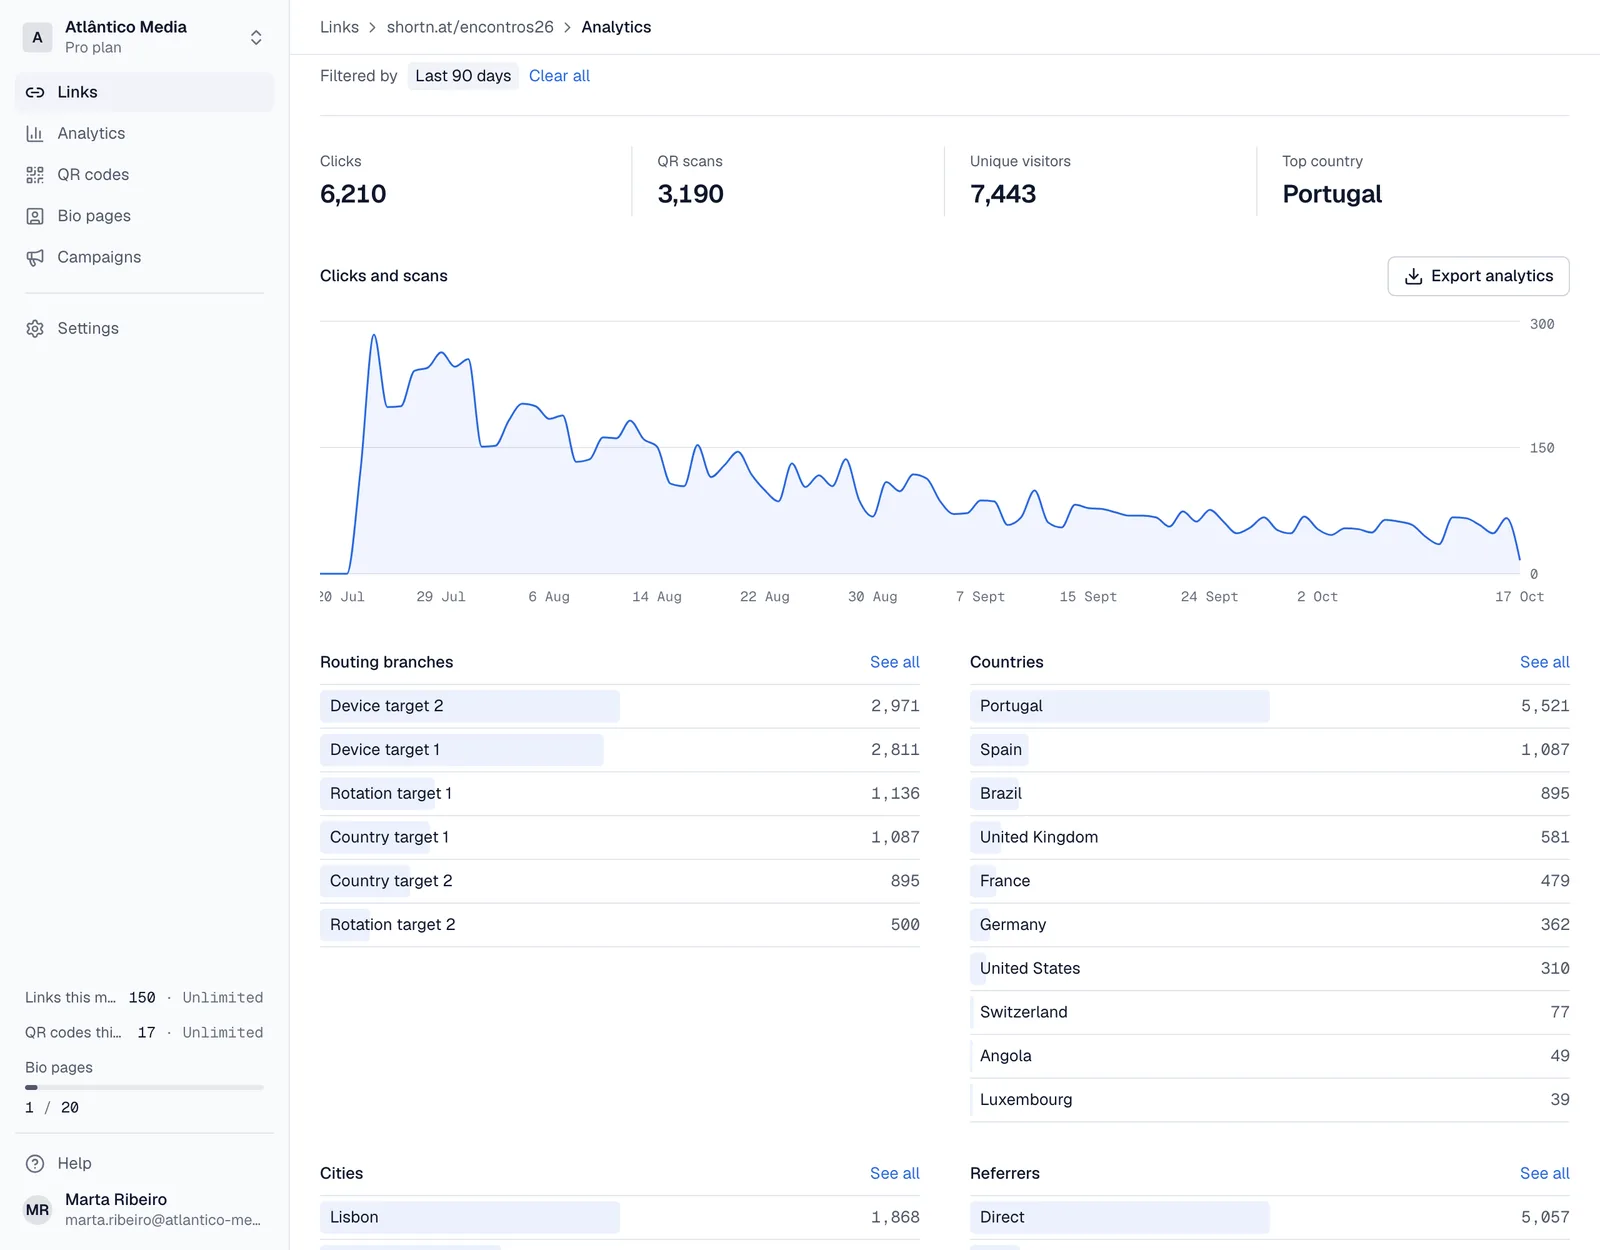Select Portugal in Countries list

(x=1270, y=706)
